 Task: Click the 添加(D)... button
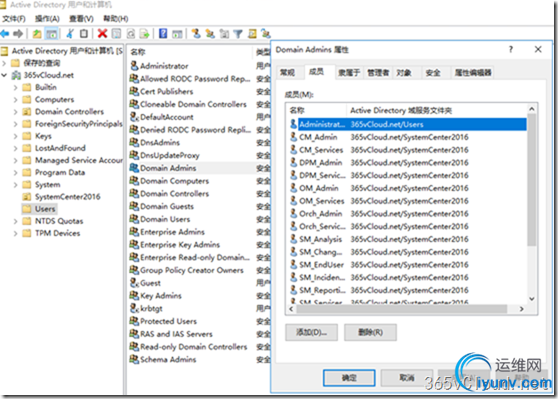tap(311, 332)
